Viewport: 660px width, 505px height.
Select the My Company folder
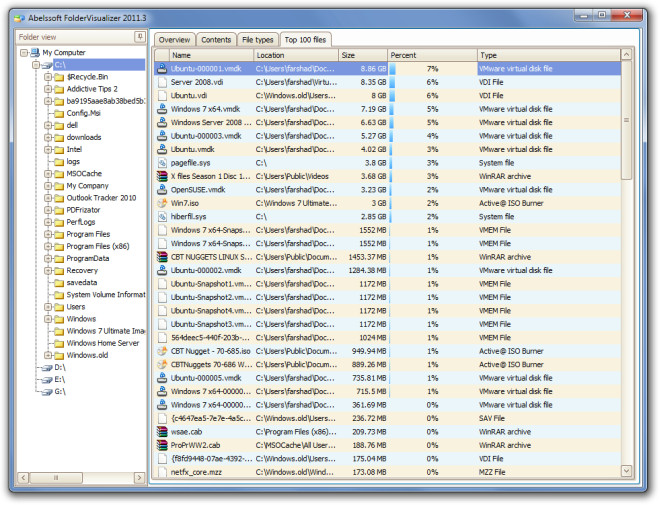(x=87, y=186)
